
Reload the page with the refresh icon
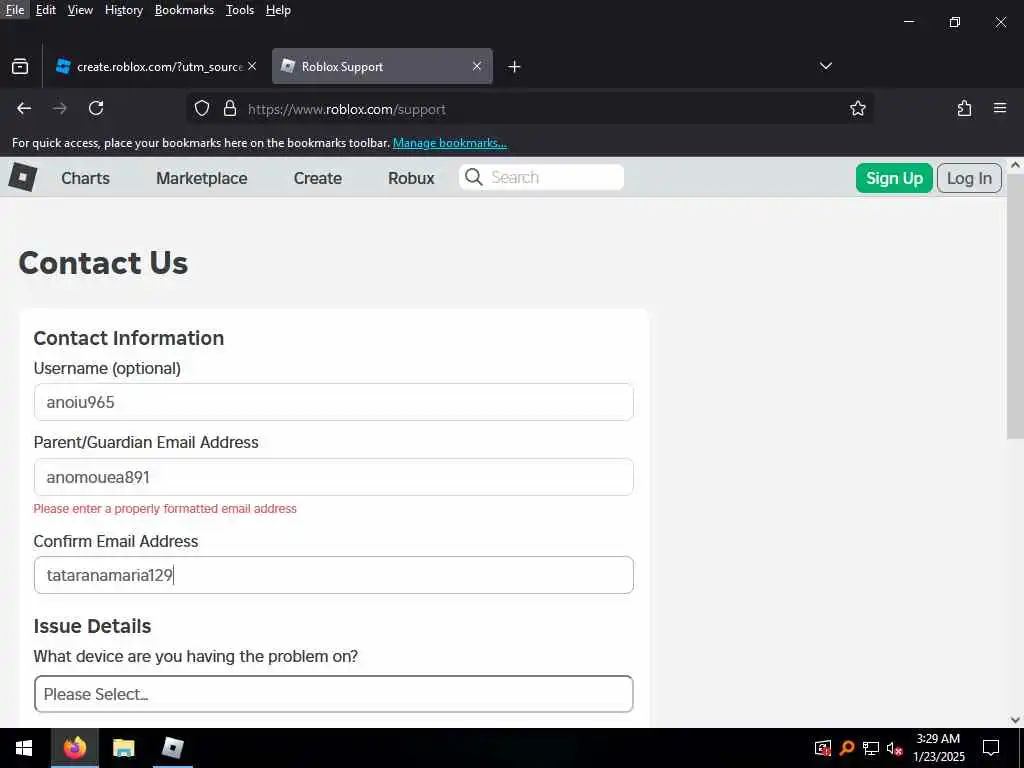pyautogui.click(x=96, y=108)
